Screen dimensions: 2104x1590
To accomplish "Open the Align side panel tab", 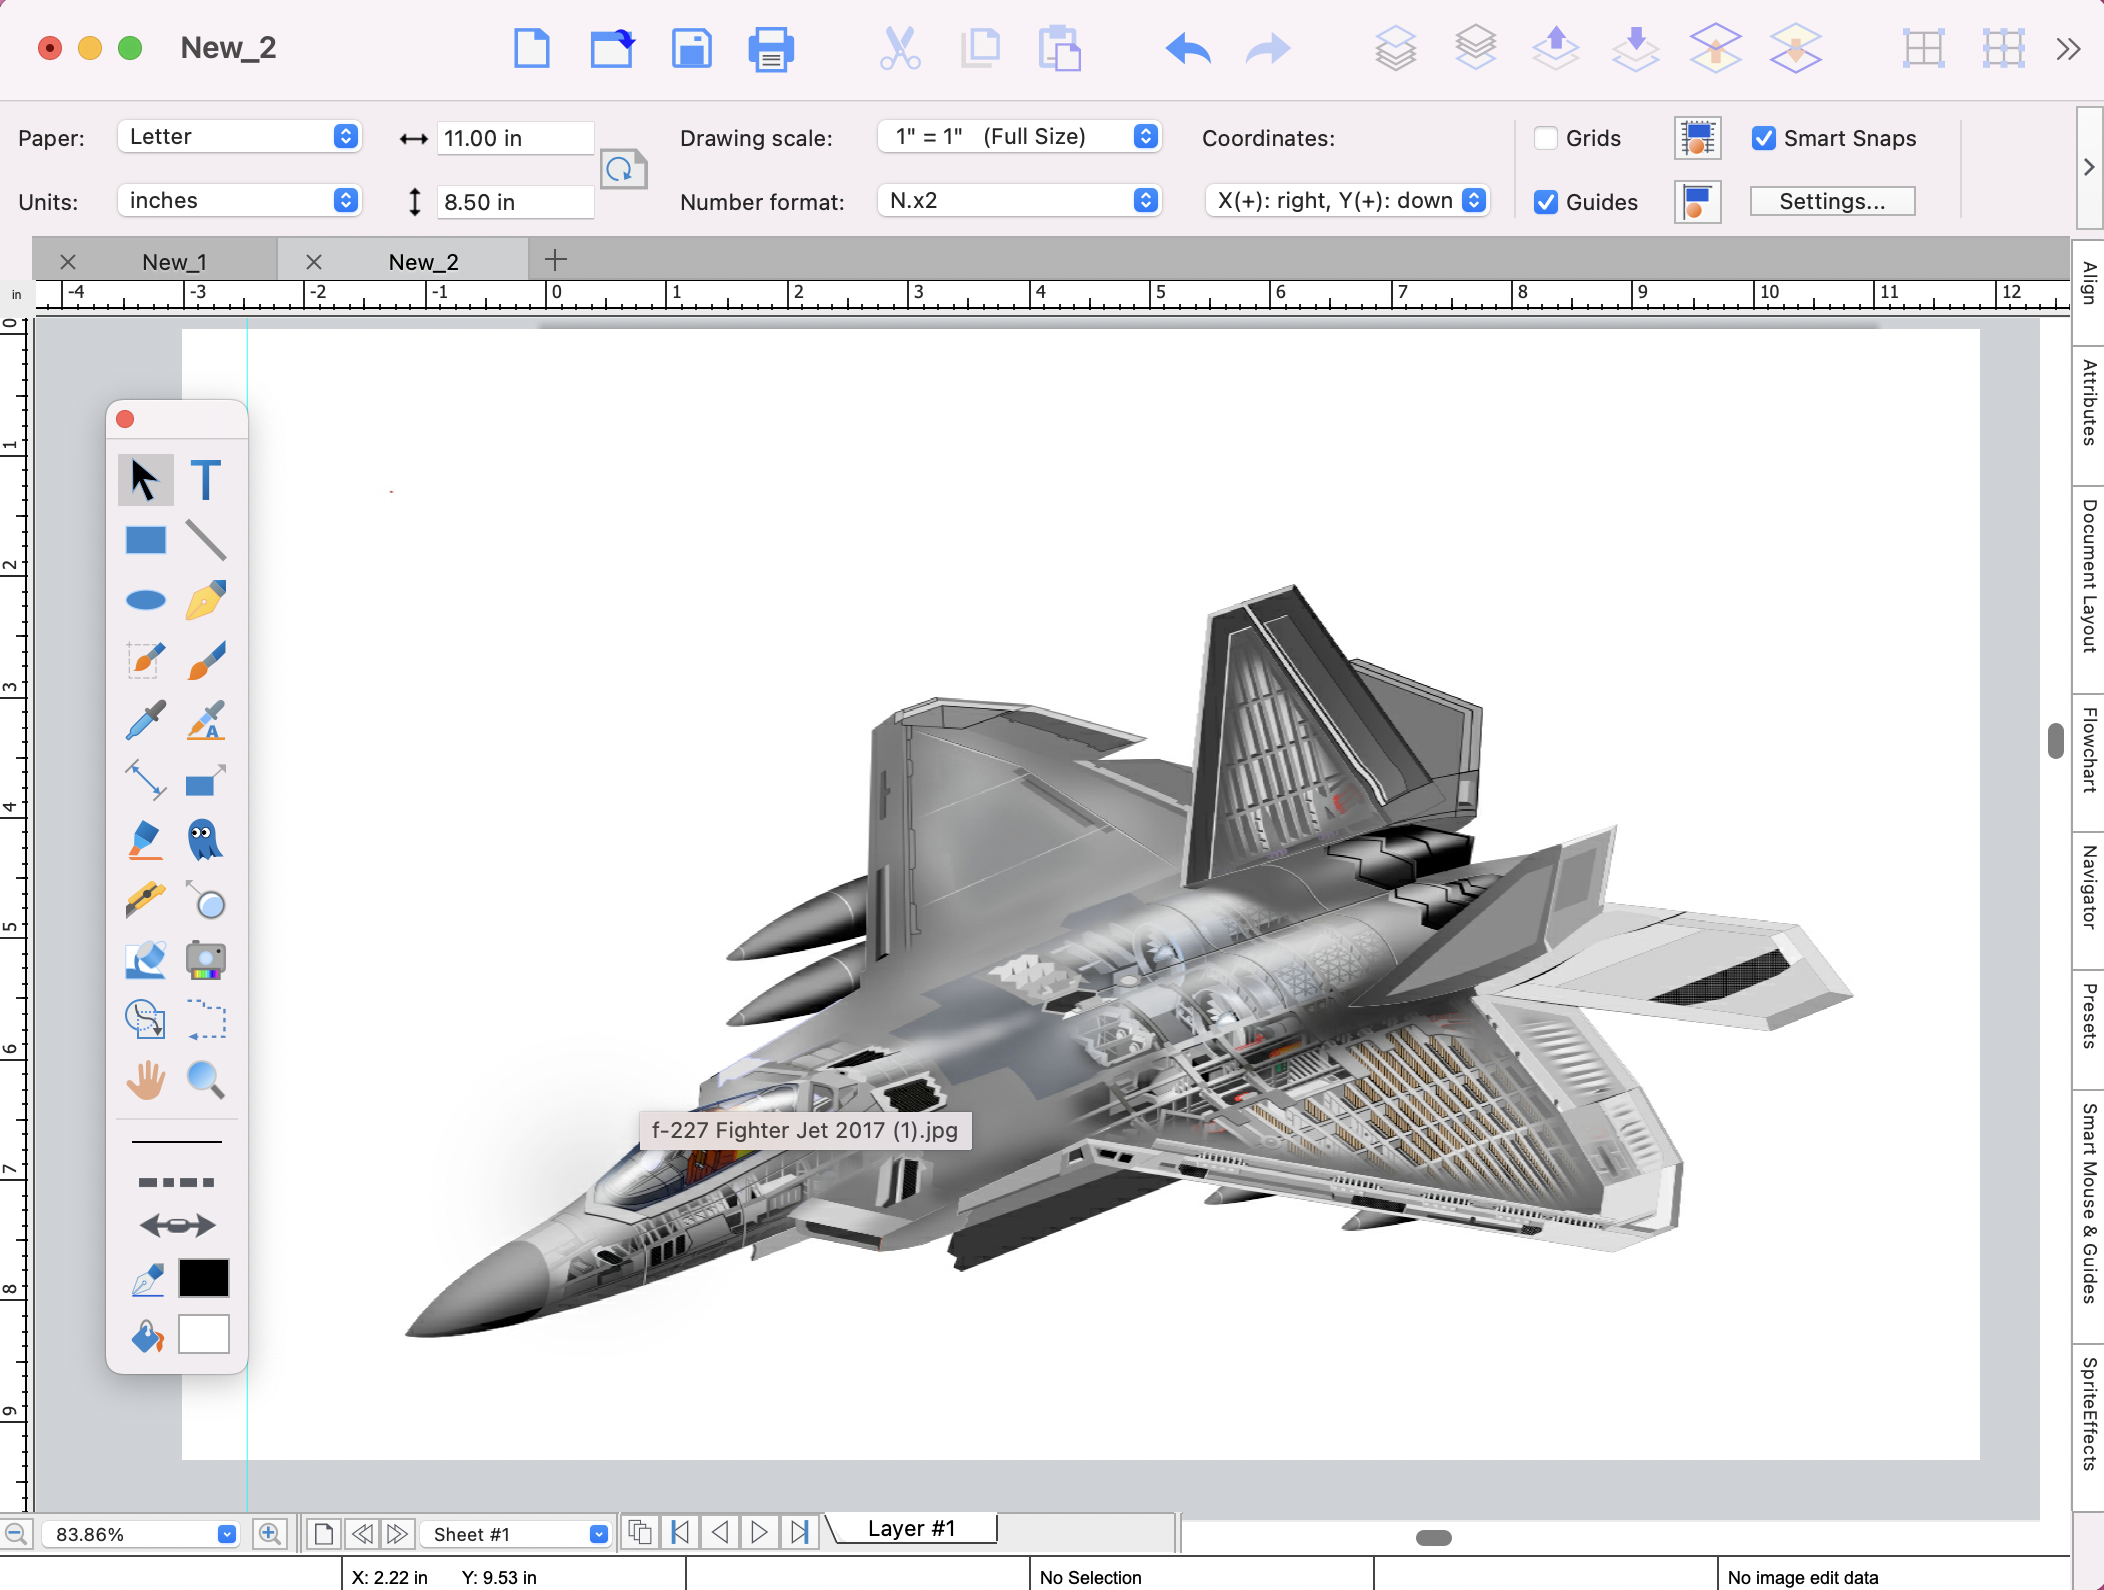I will coord(2089,283).
